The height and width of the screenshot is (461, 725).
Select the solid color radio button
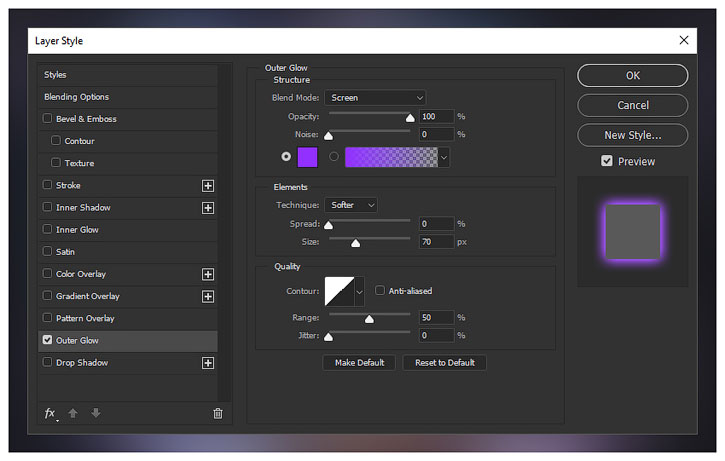pyautogui.click(x=286, y=157)
